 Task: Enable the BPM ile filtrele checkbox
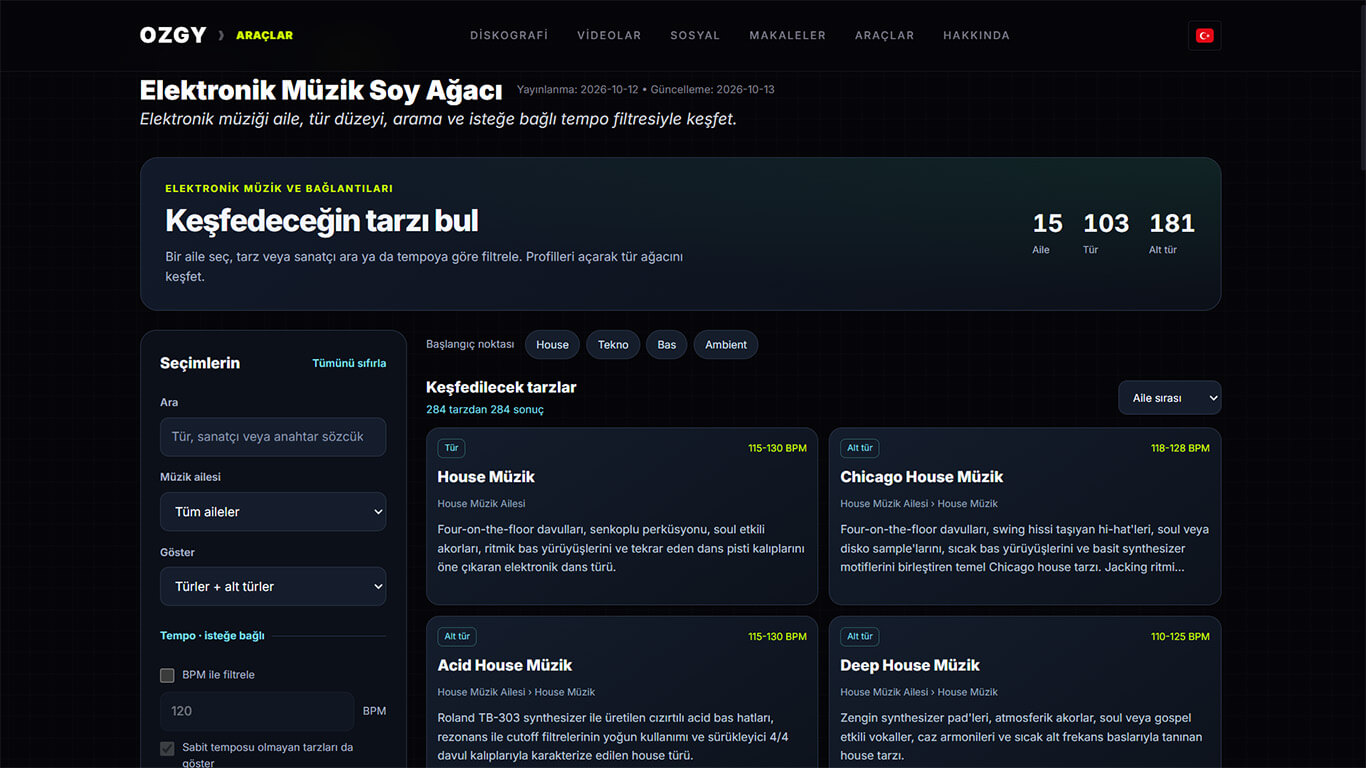tap(167, 675)
